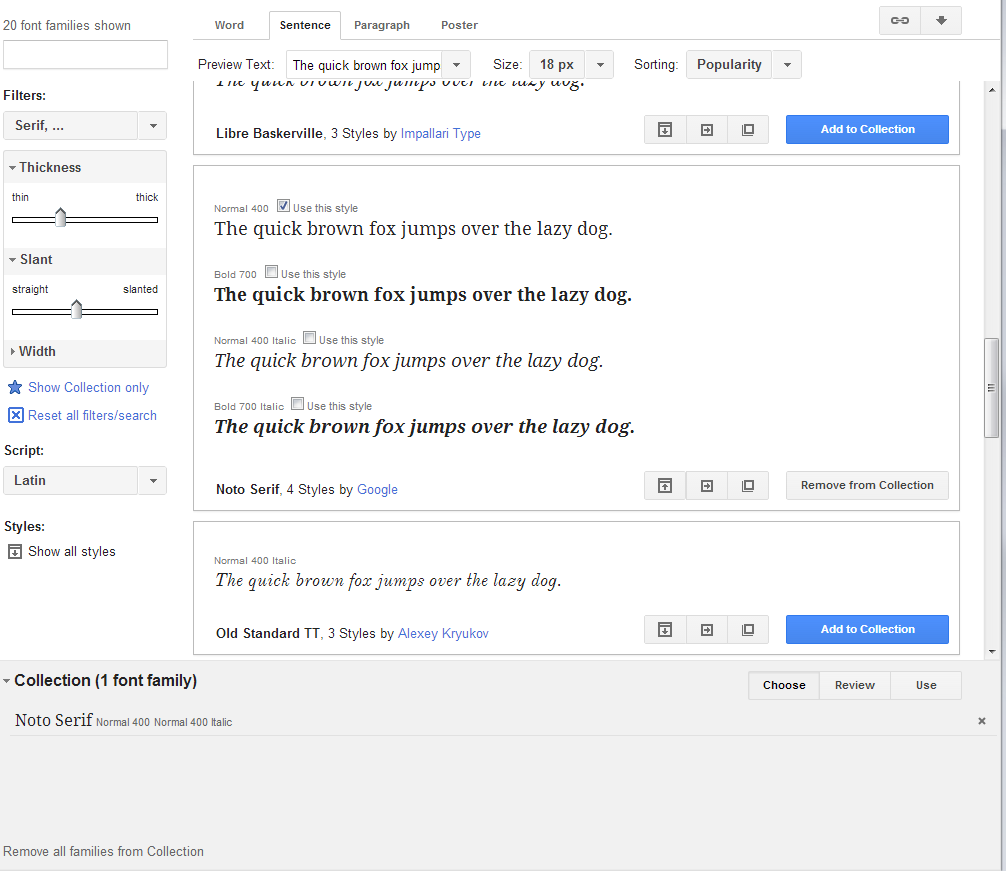The width and height of the screenshot is (1006, 871).
Task: Open quick-use page for Libre Baskerville
Action: [706, 129]
